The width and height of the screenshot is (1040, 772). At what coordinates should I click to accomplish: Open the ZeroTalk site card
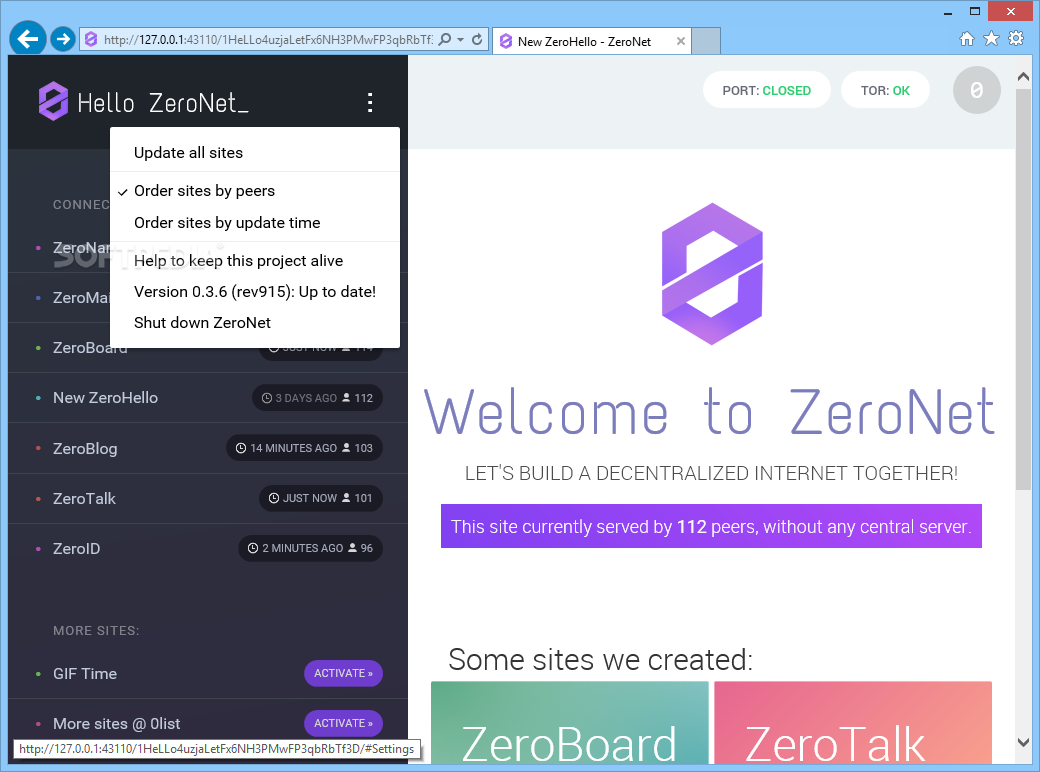(853, 723)
